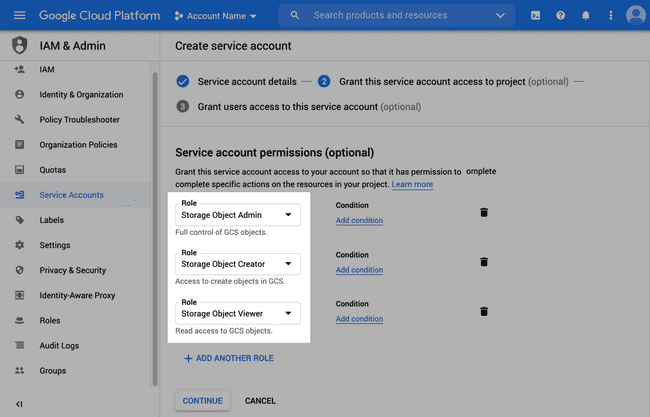Select Service Accounts in the sidebar
This screenshot has height=417, width=650.
pos(71,195)
